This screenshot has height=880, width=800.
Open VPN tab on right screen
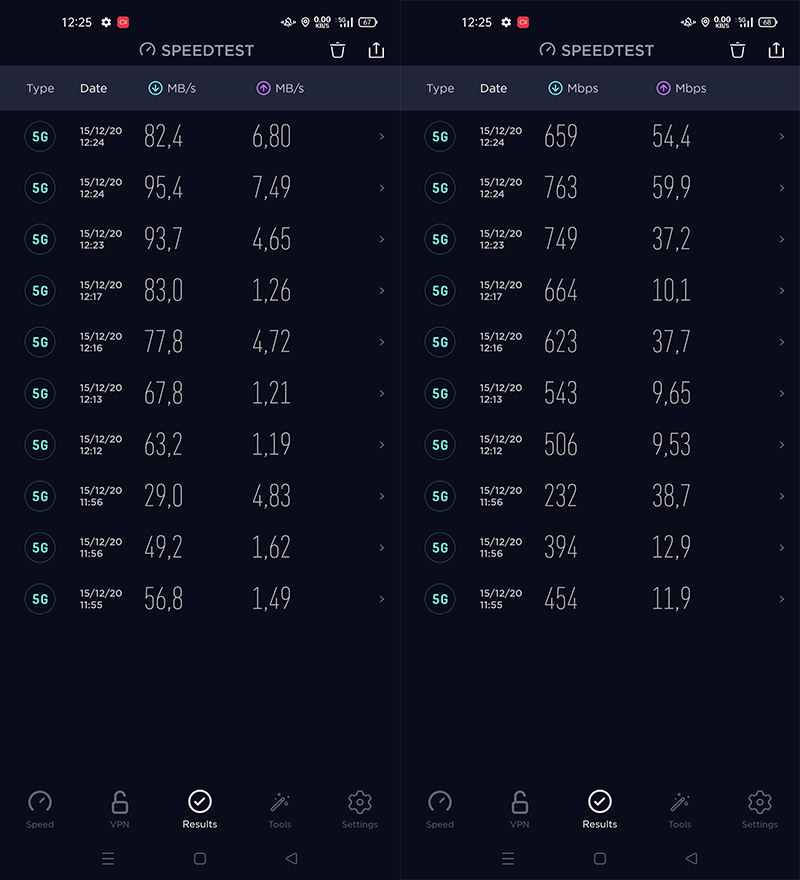coord(519,809)
